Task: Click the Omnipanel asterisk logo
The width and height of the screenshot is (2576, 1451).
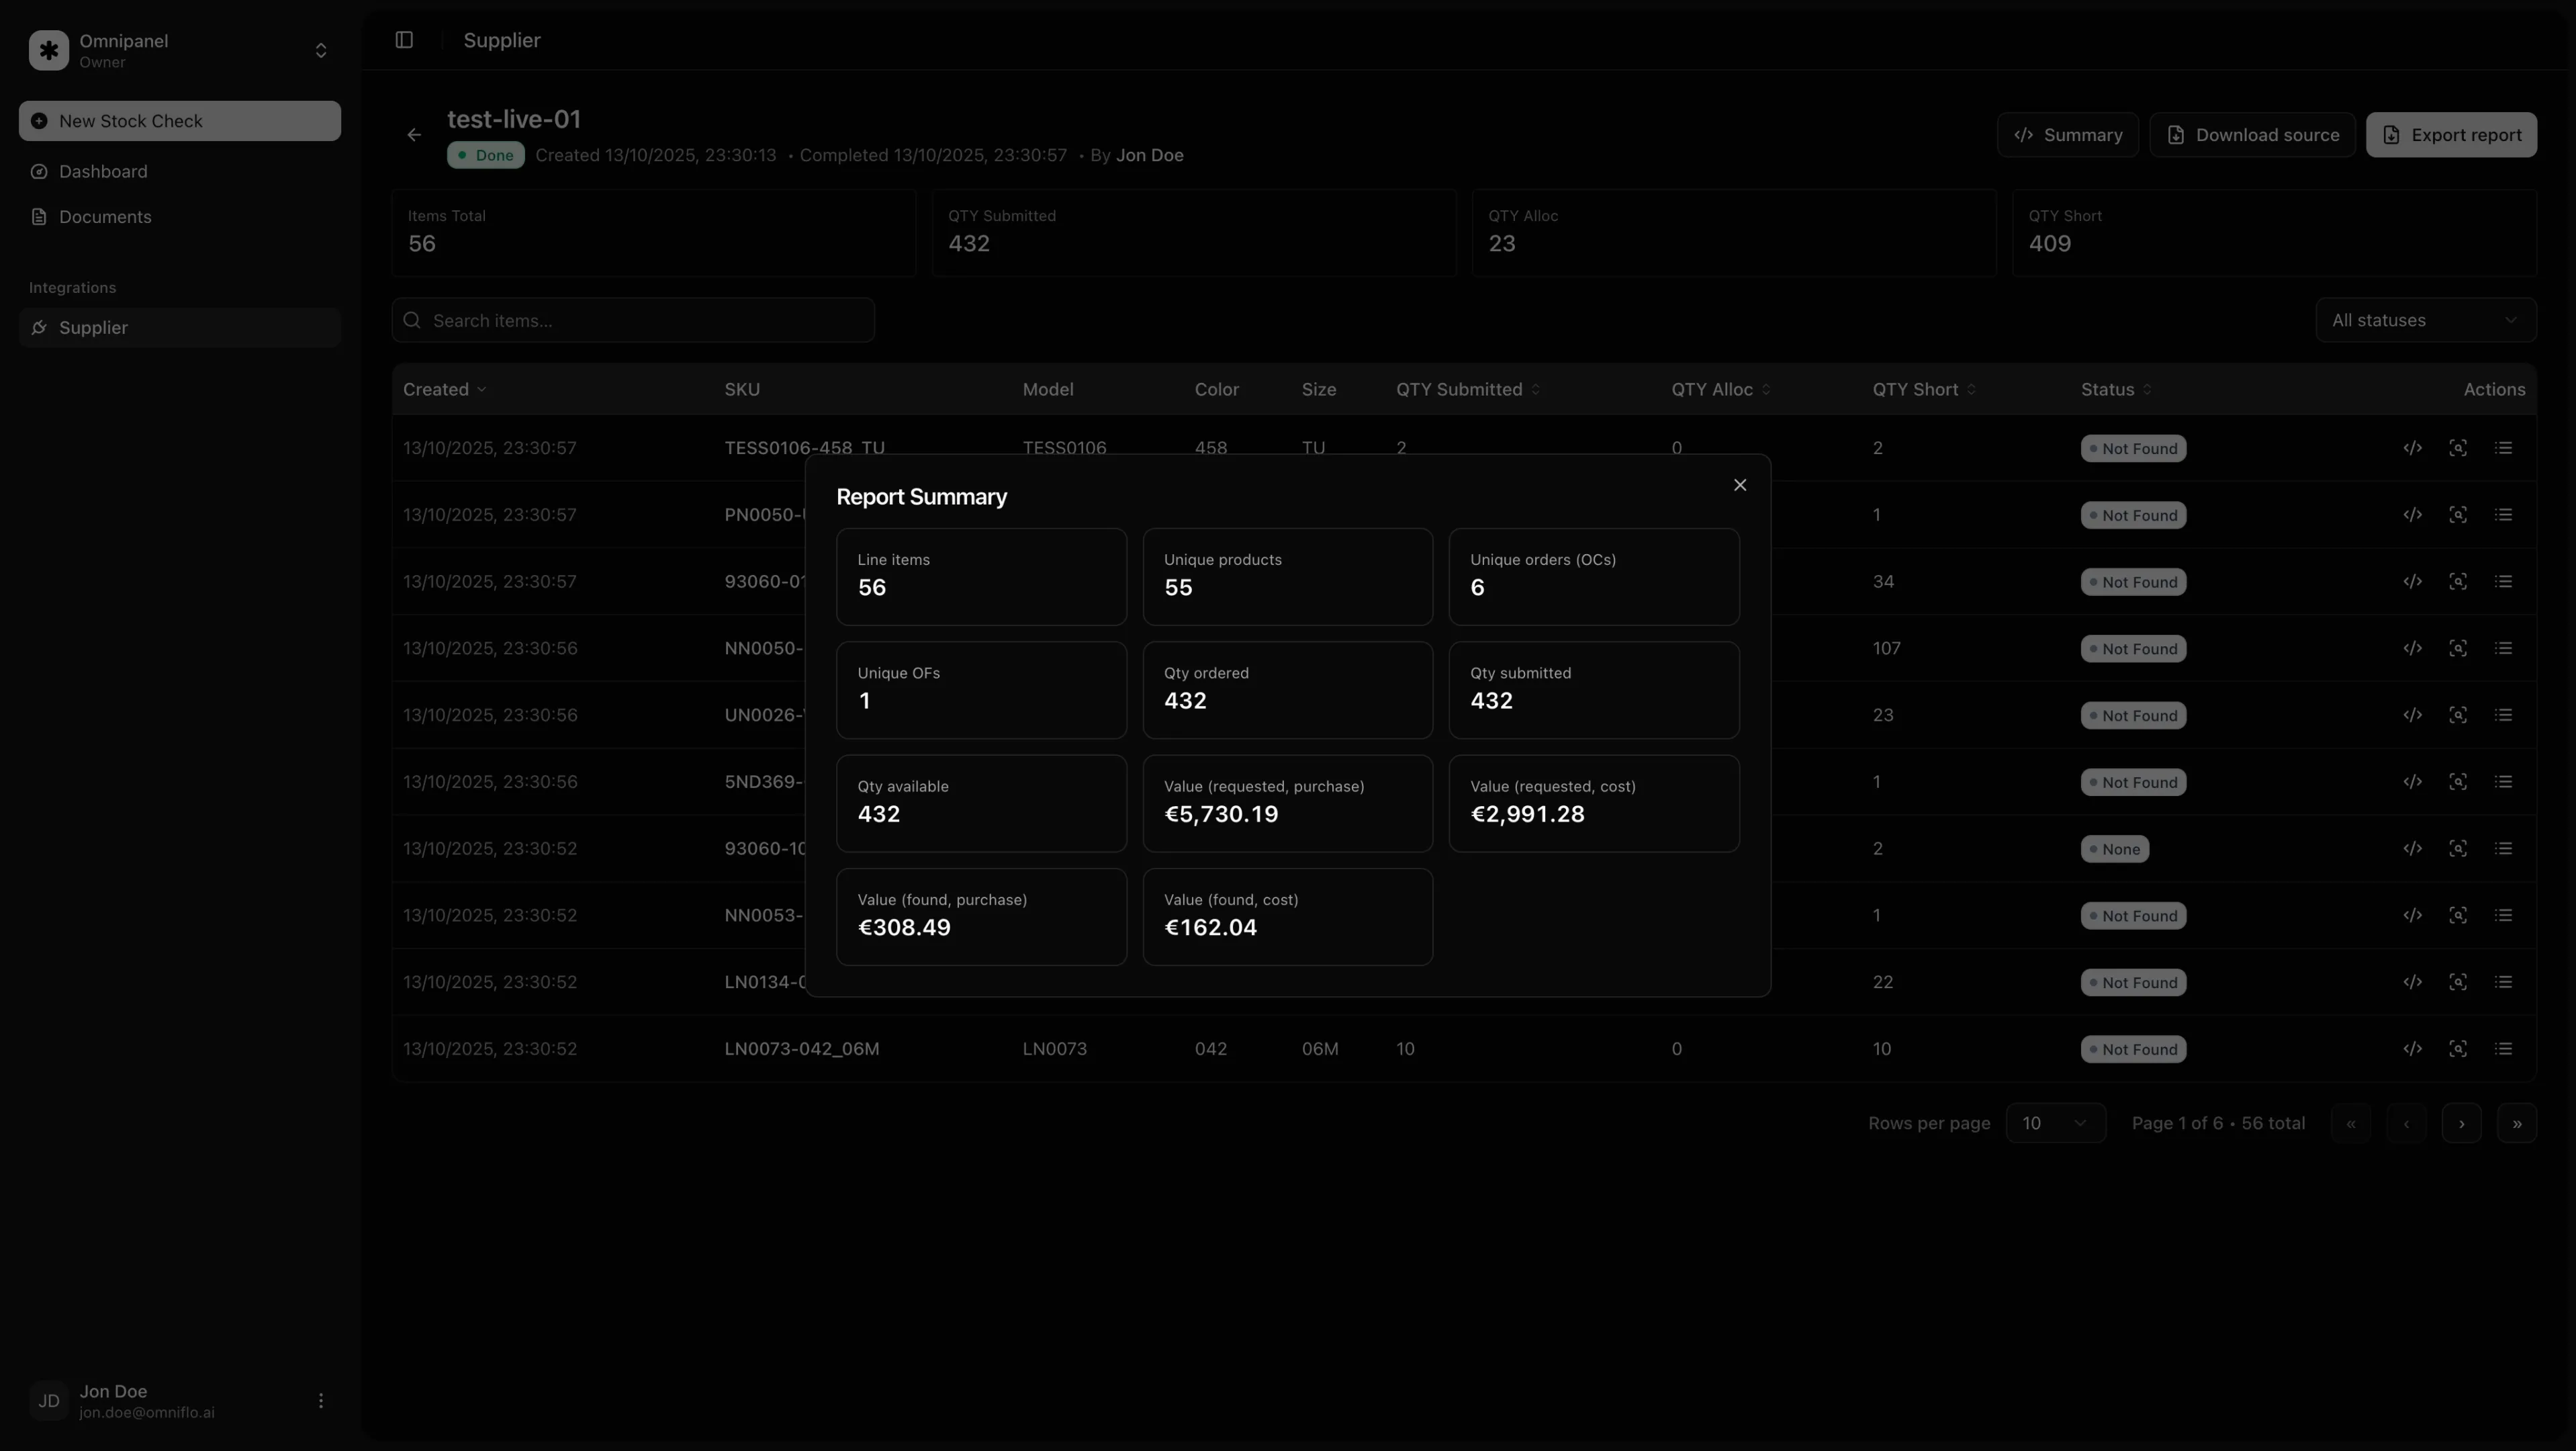Action: (x=49, y=50)
